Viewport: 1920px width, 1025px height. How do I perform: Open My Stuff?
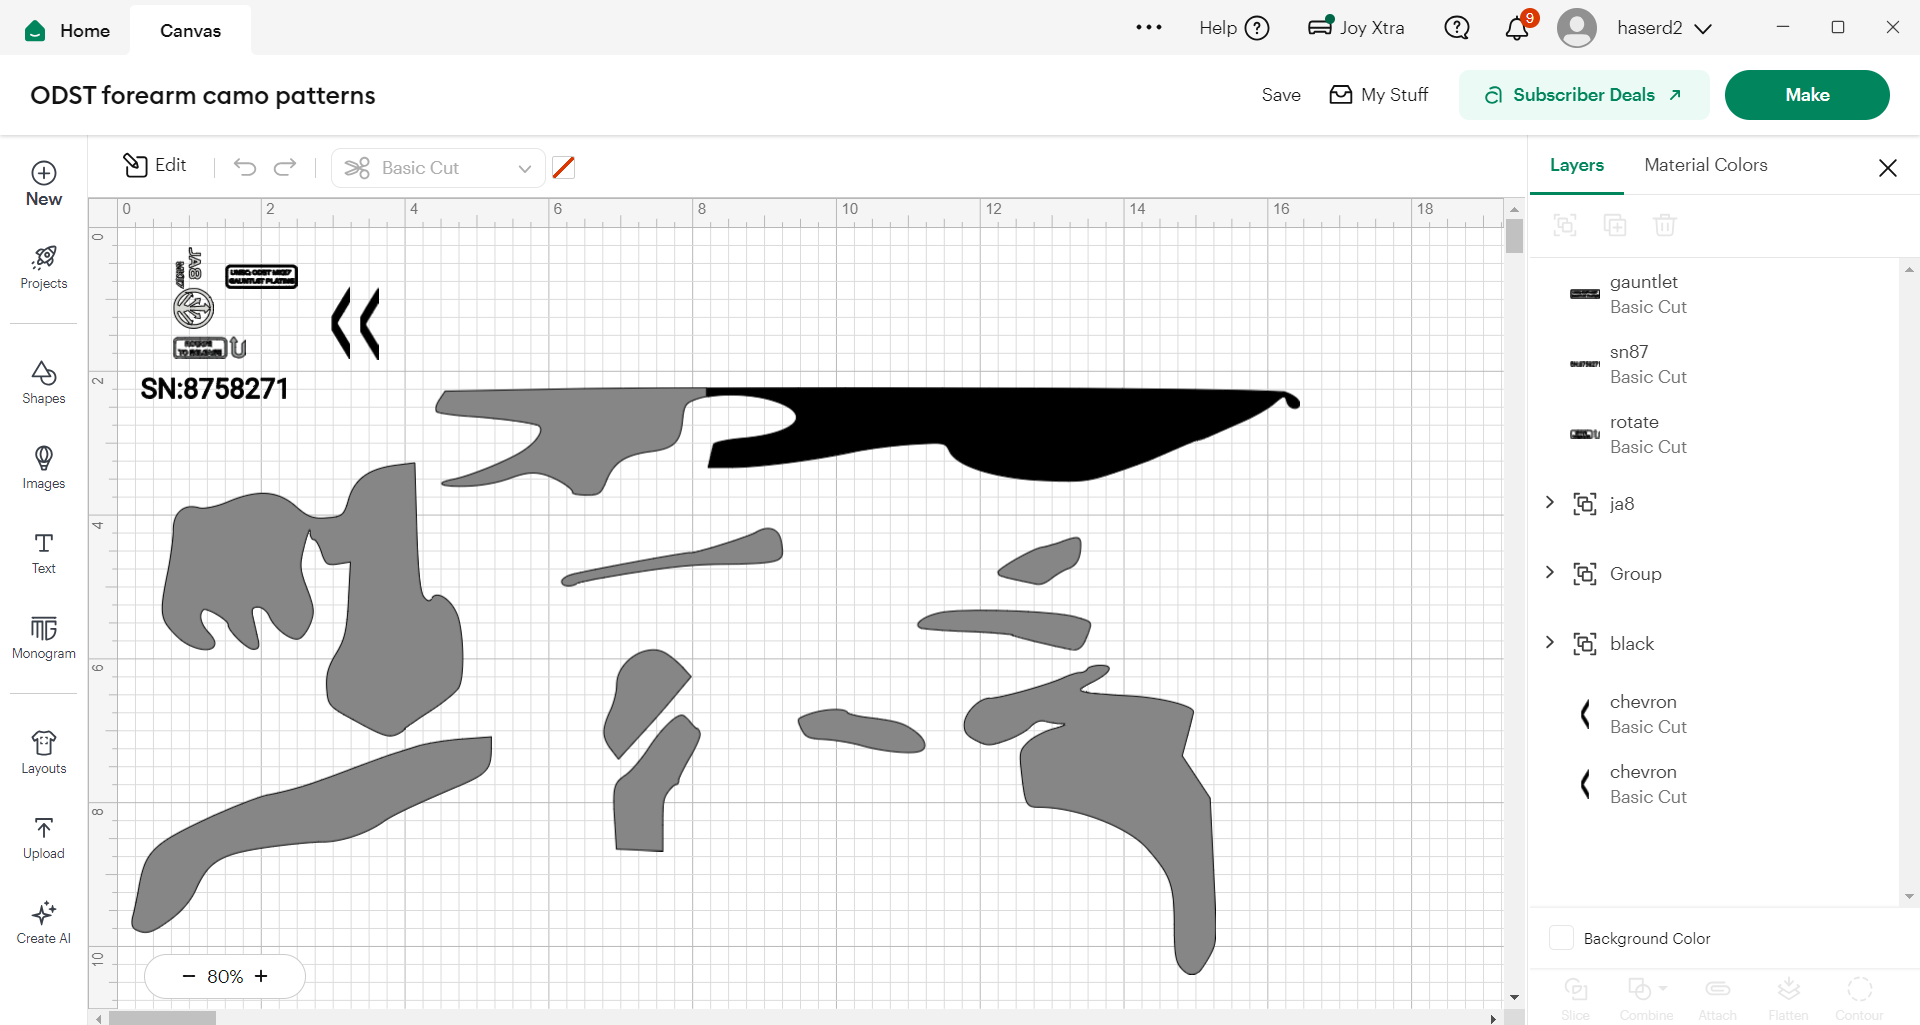click(x=1379, y=95)
